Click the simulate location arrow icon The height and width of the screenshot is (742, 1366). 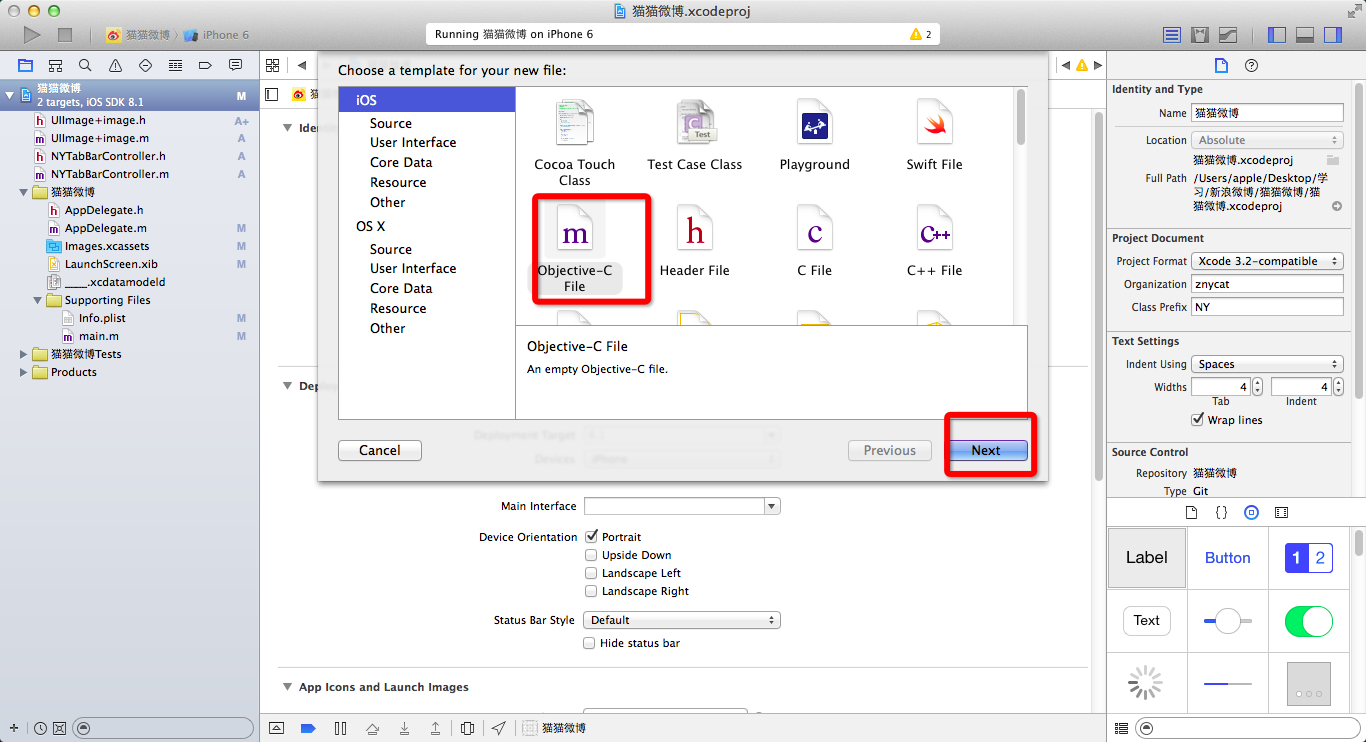[498, 728]
